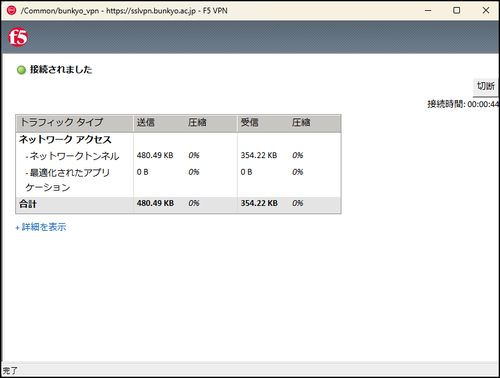Click the 受信 column header

[249, 122]
